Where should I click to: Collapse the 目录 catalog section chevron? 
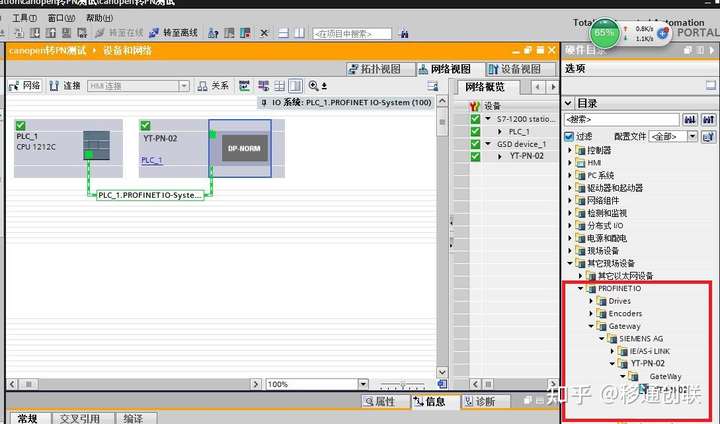click(x=568, y=103)
